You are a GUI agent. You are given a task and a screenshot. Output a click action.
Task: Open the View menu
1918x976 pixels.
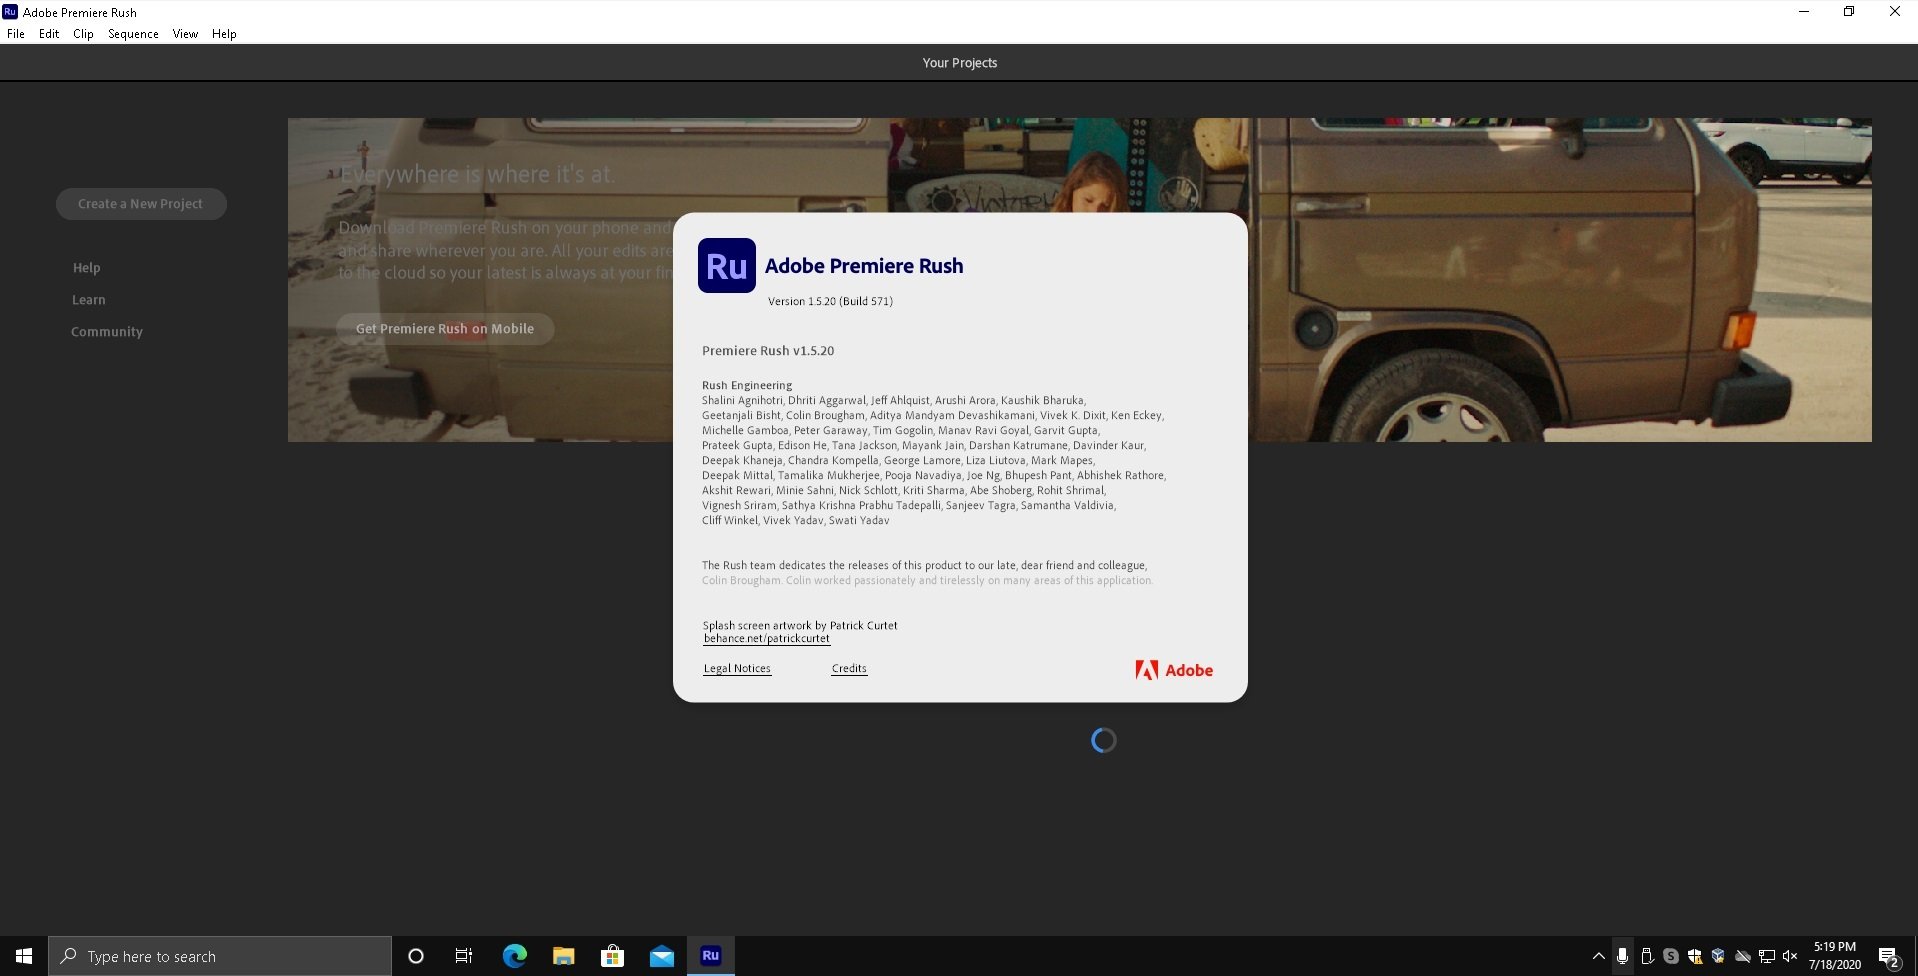[x=185, y=34]
